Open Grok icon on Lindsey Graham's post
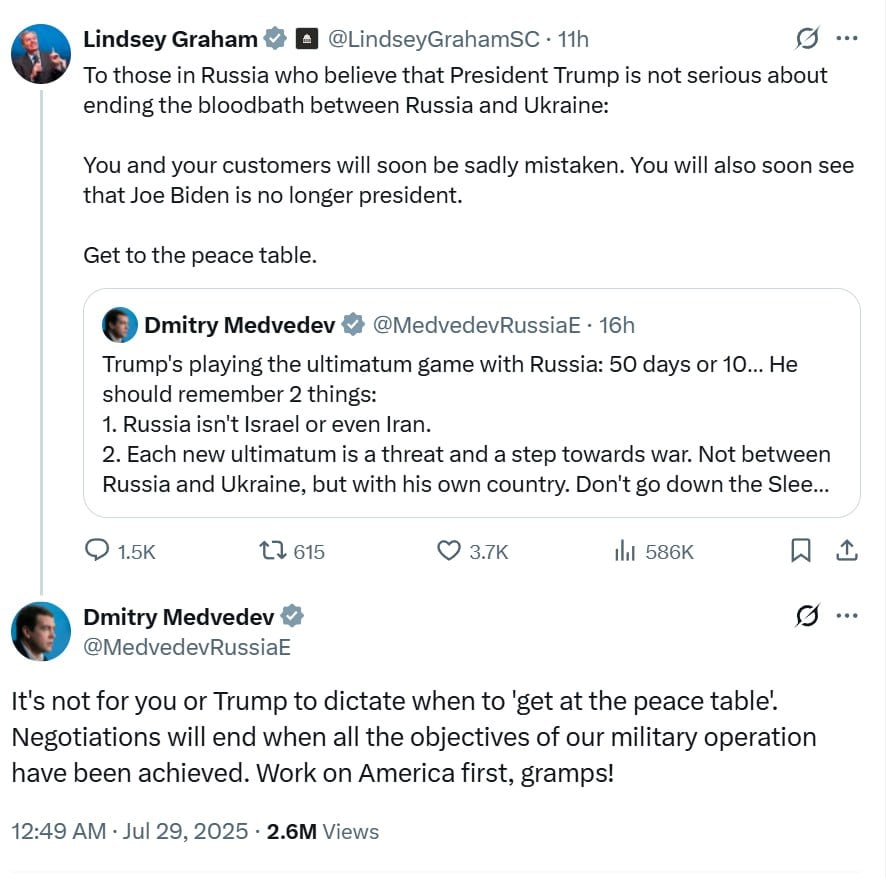The height and width of the screenshot is (878, 895). pos(807,39)
